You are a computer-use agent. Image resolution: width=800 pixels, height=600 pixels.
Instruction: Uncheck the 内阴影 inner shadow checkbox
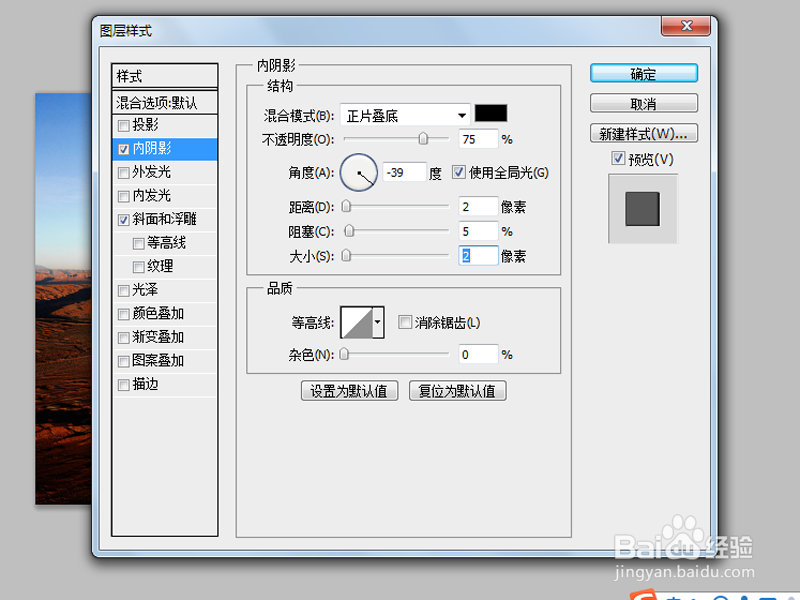(123, 149)
